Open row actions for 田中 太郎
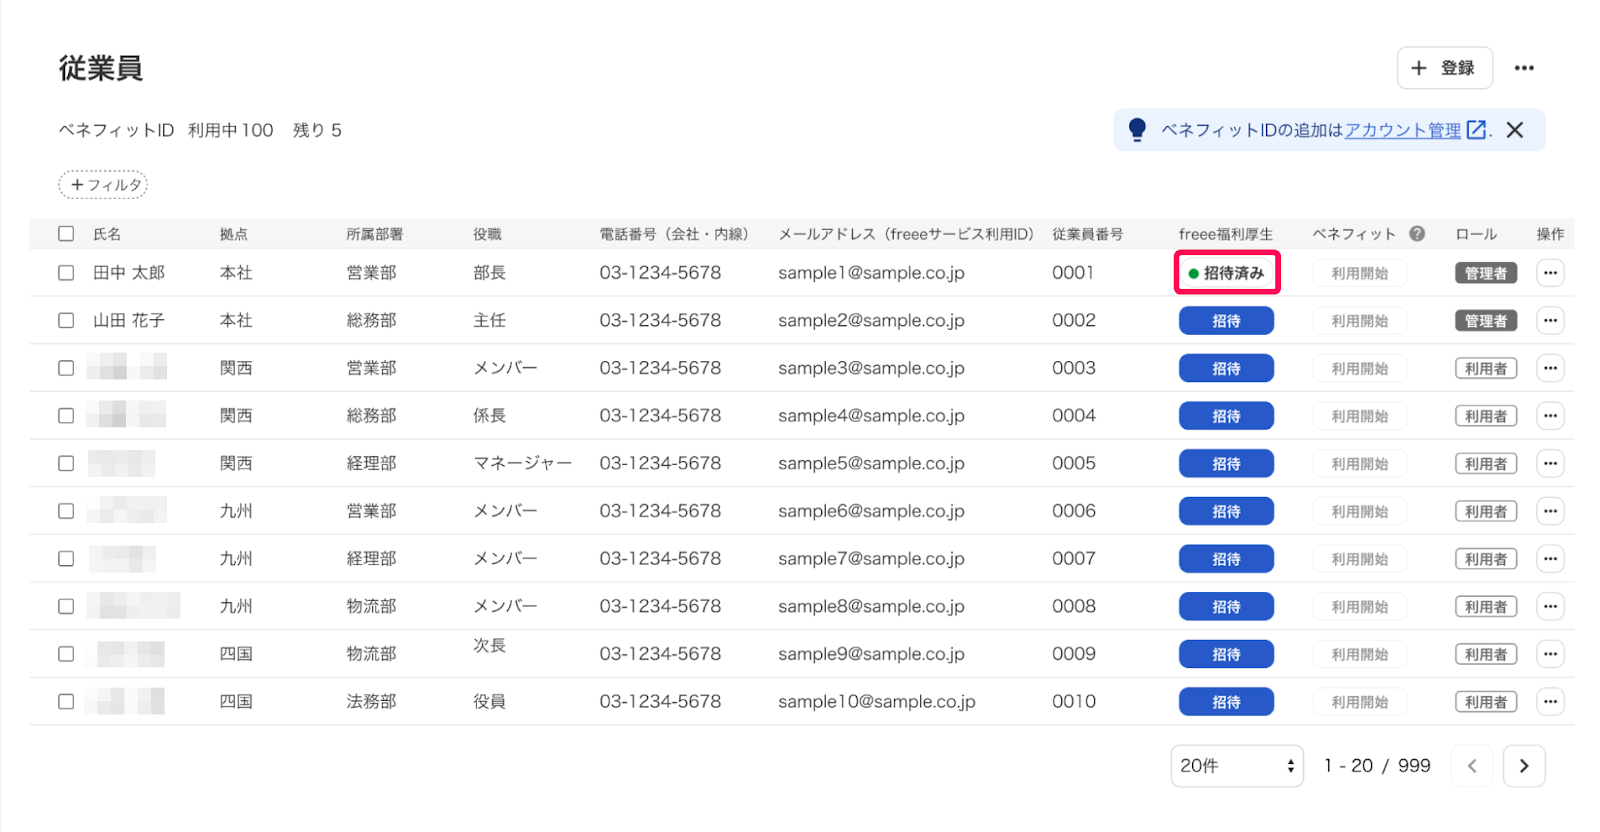 1550,273
